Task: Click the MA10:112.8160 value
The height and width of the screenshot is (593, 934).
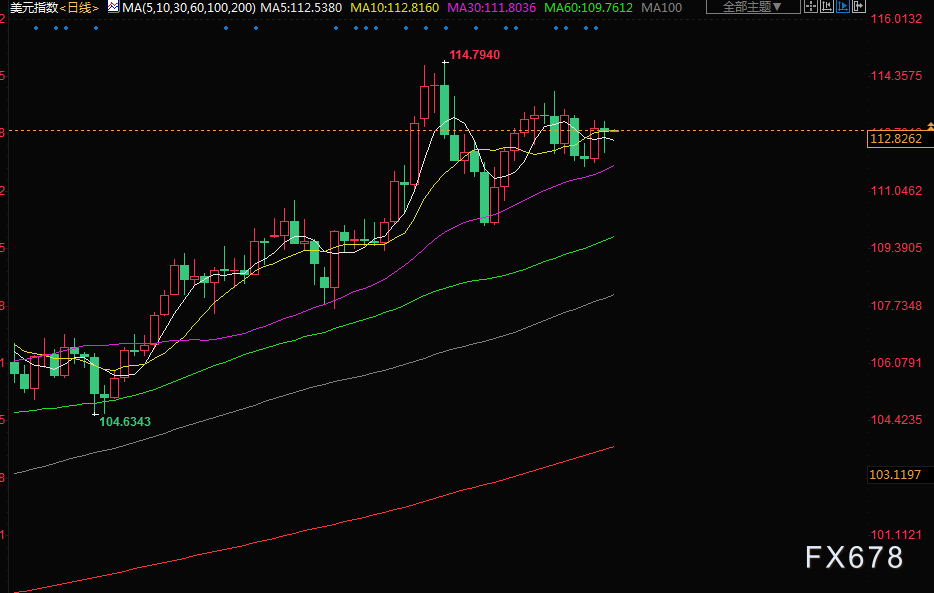Action: tap(394, 8)
